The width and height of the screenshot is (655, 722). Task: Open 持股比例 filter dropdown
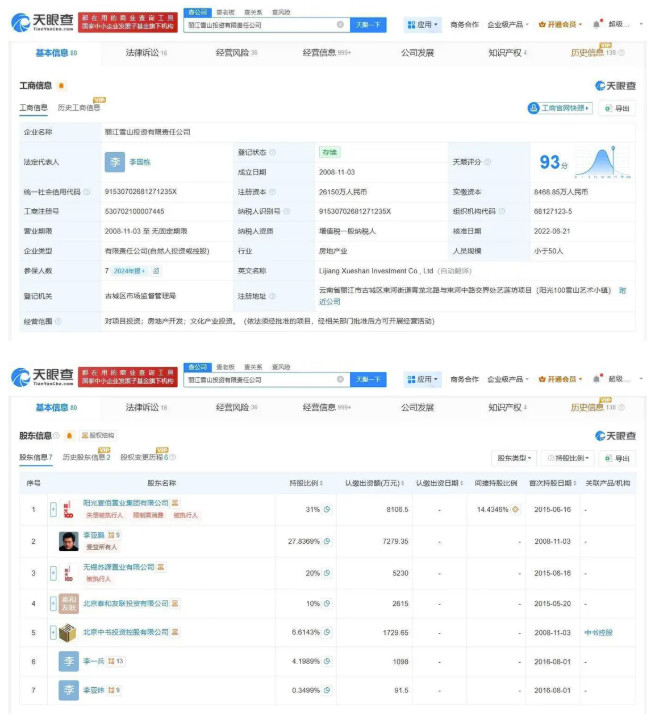[x=571, y=457]
